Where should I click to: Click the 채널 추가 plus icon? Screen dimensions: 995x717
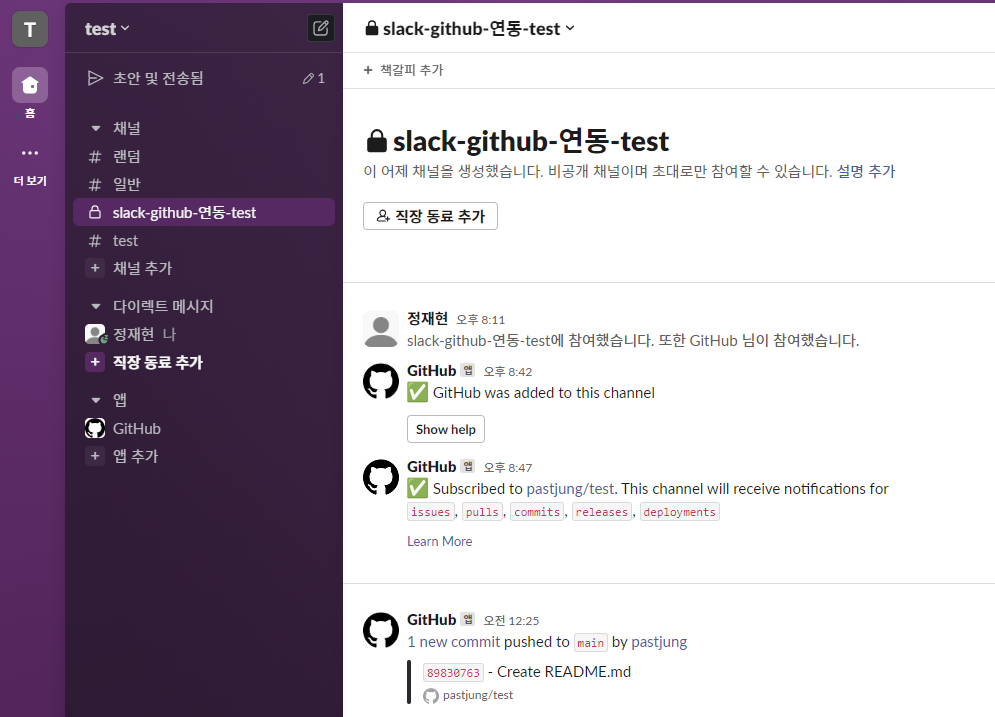pyautogui.click(x=94, y=268)
